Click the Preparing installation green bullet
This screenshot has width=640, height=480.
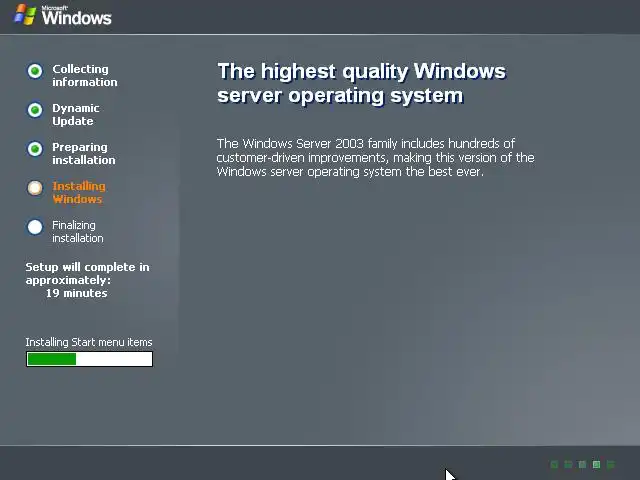click(x=35, y=149)
